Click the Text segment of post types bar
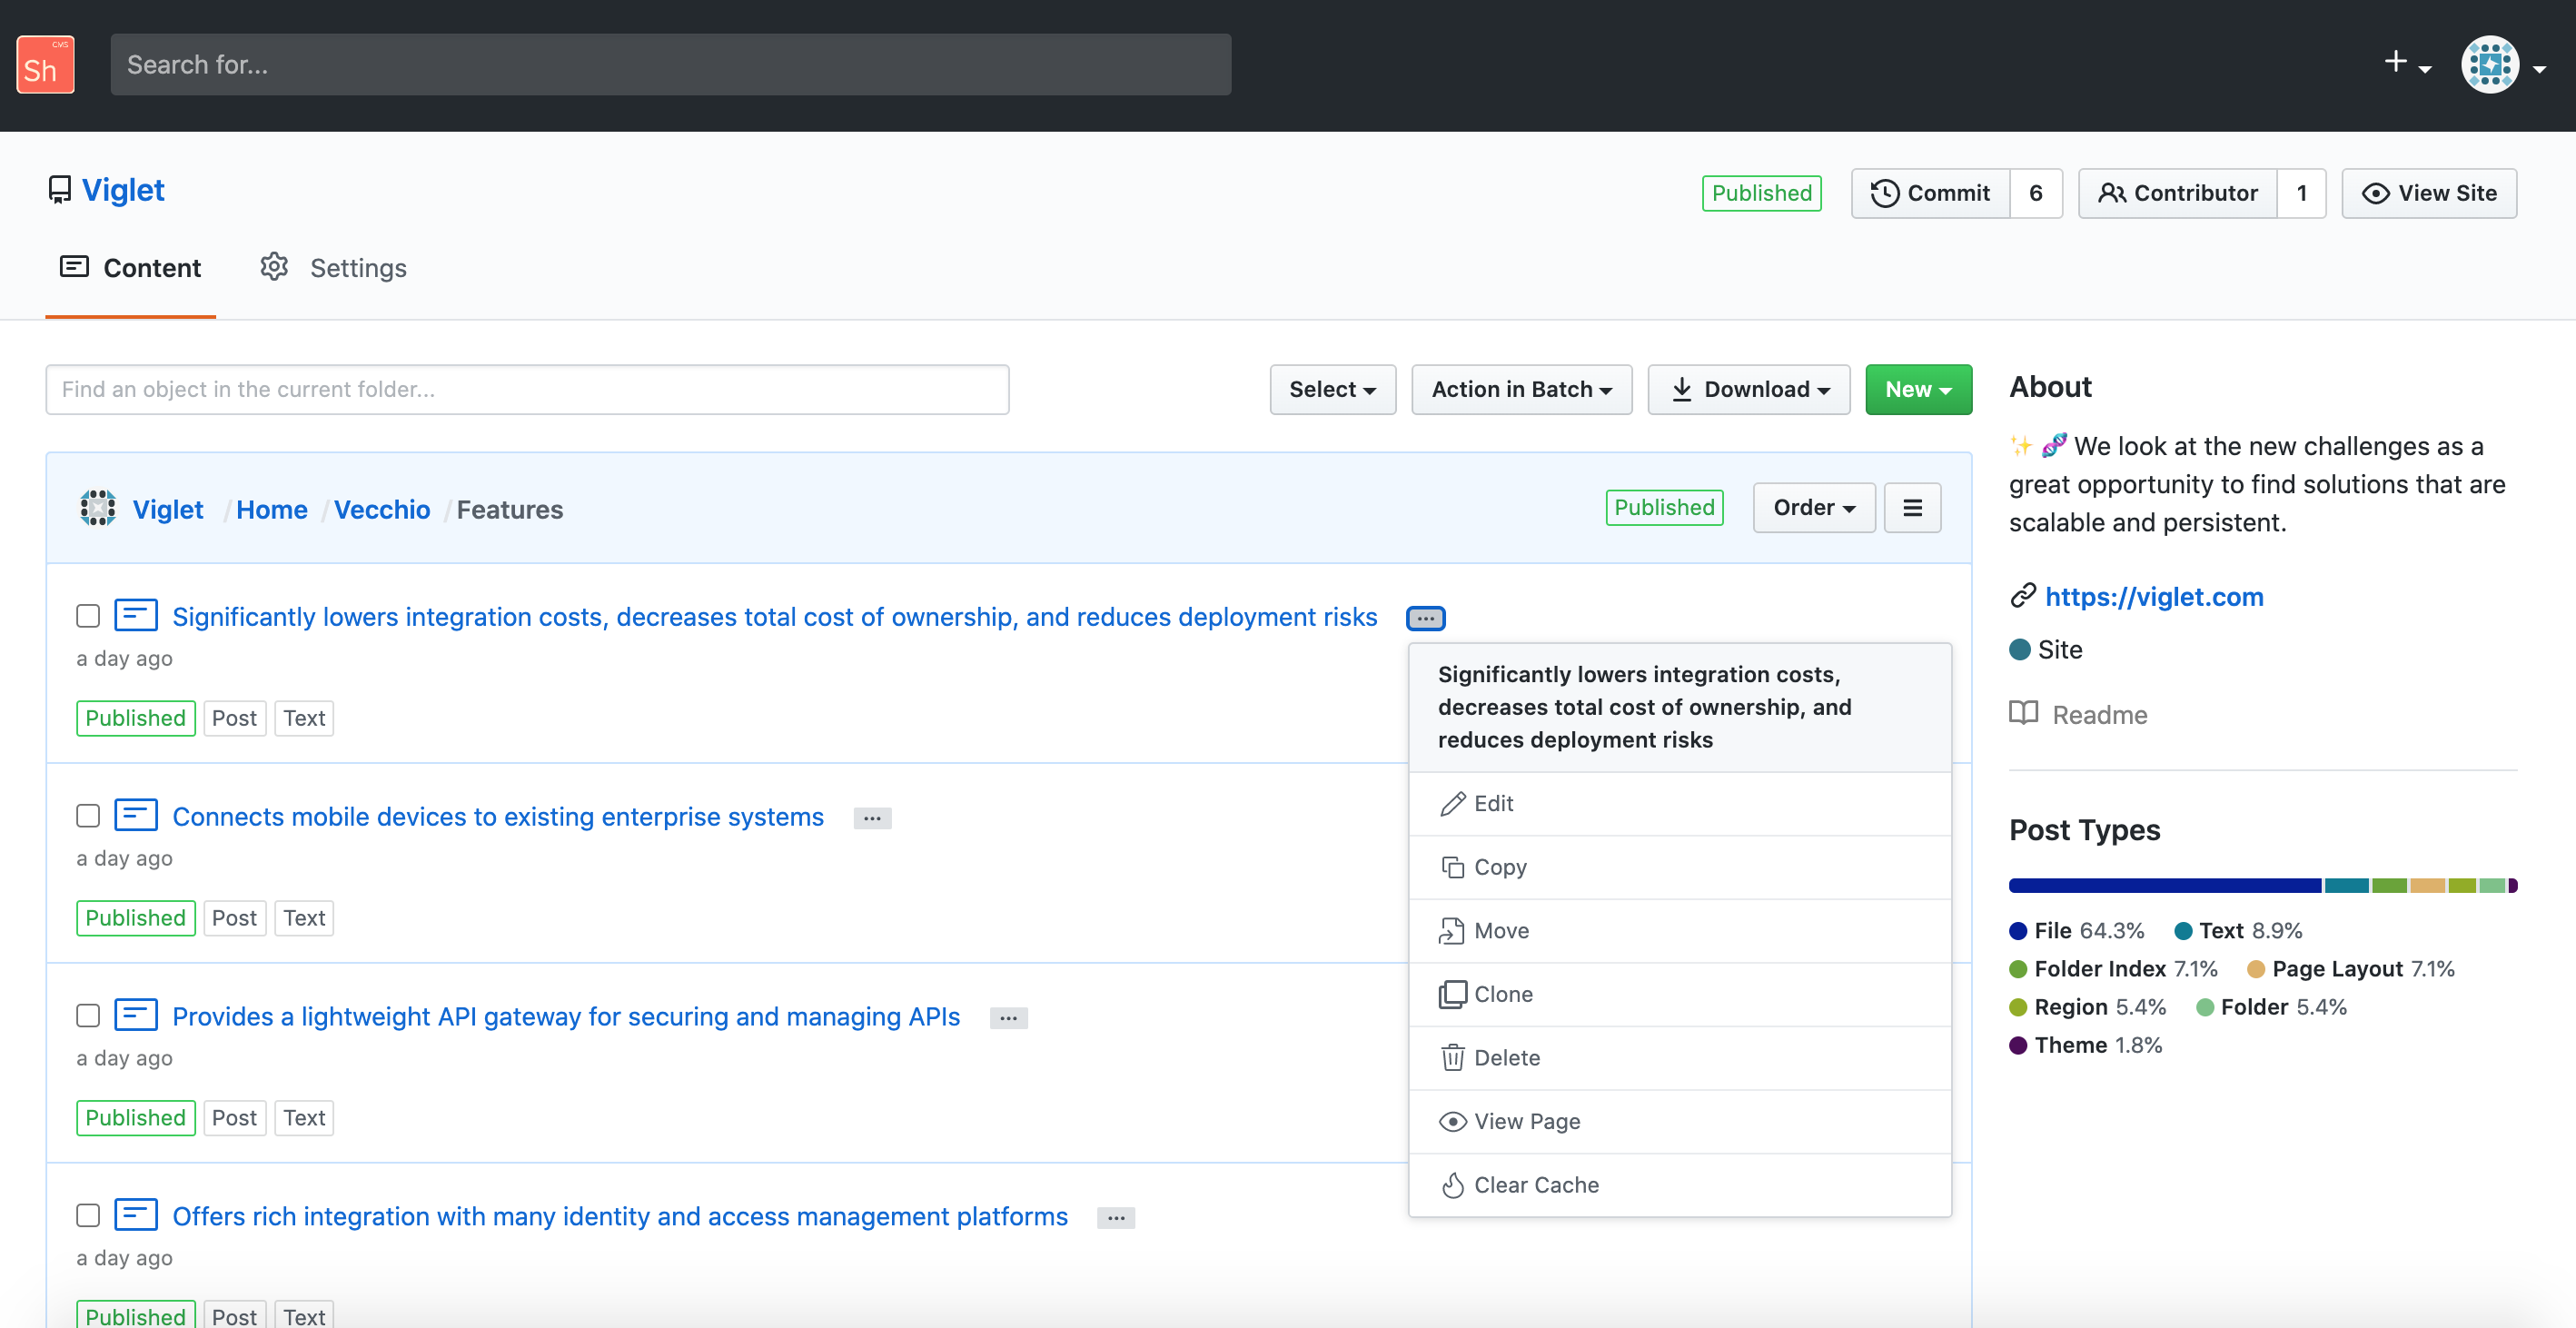The height and width of the screenshot is (1328, 2576). point(2346,885)
